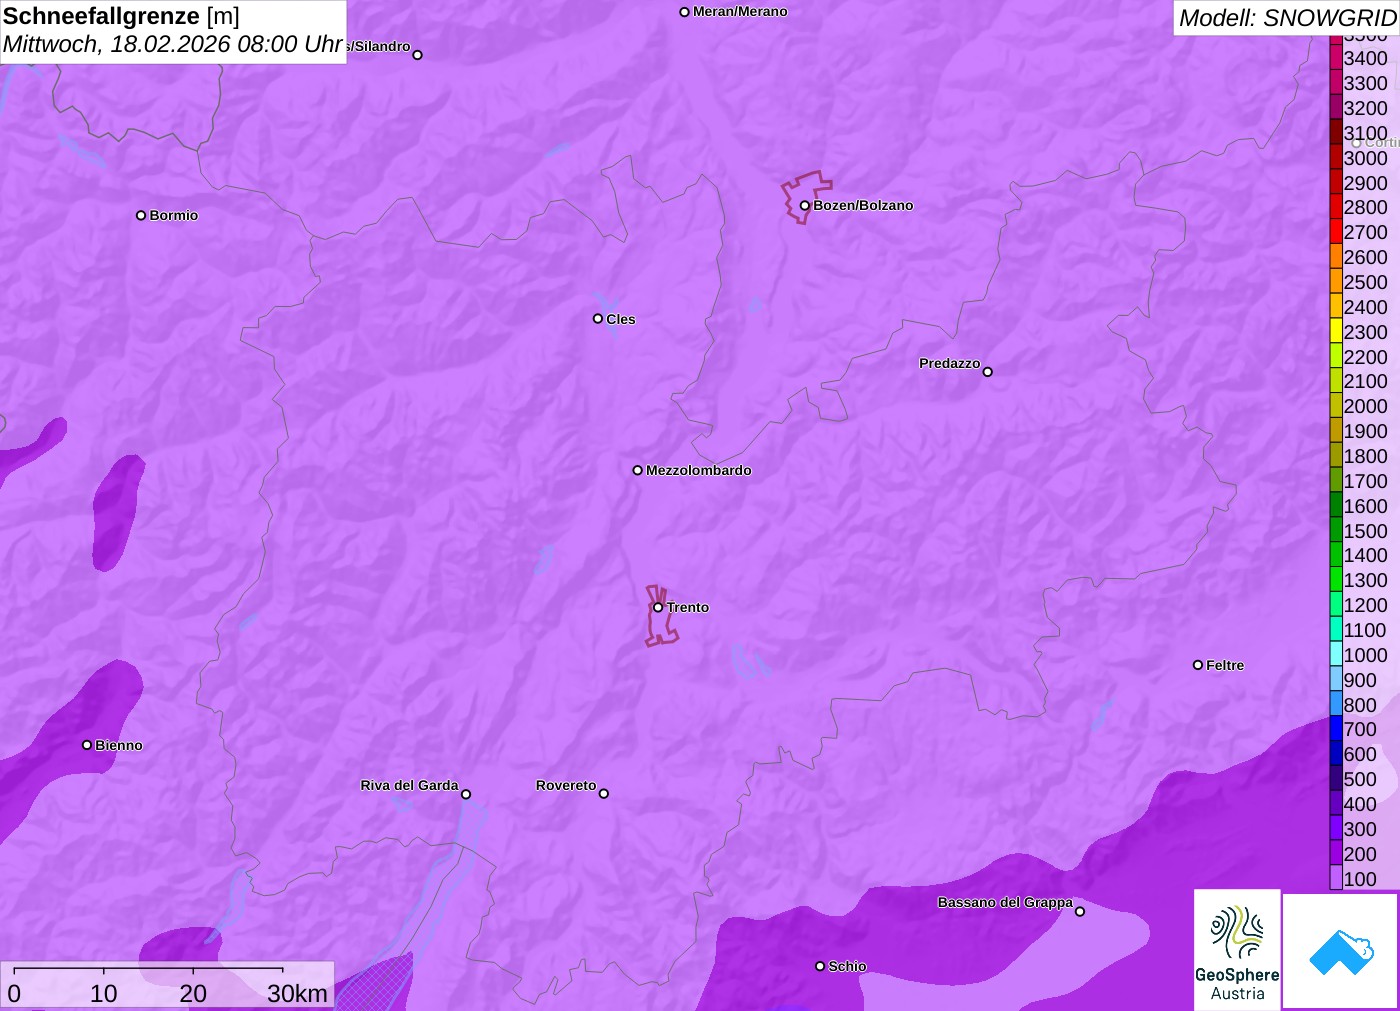The width and height of the screenshot is (1400, 1011).
Task: Click the 2700 m red legend swatch
Action: (x=1336, y=231)
